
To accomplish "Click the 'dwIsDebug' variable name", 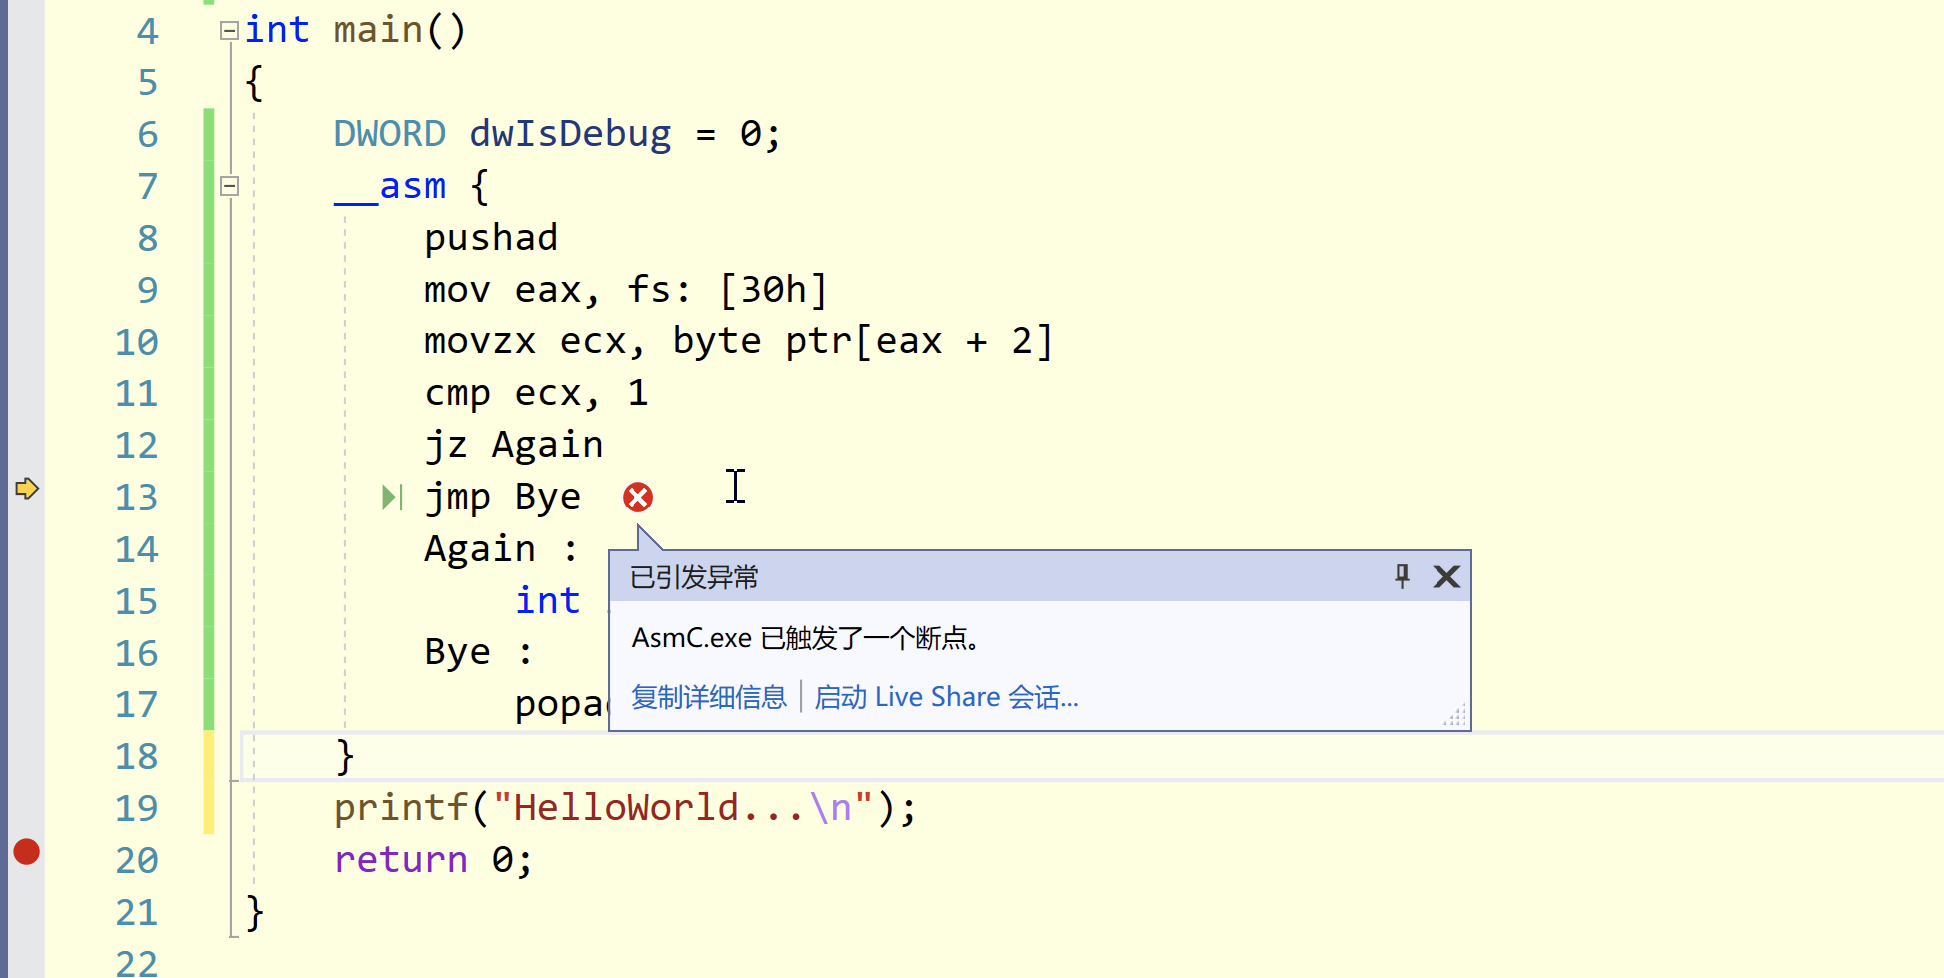I will click(x=570, y=134).
